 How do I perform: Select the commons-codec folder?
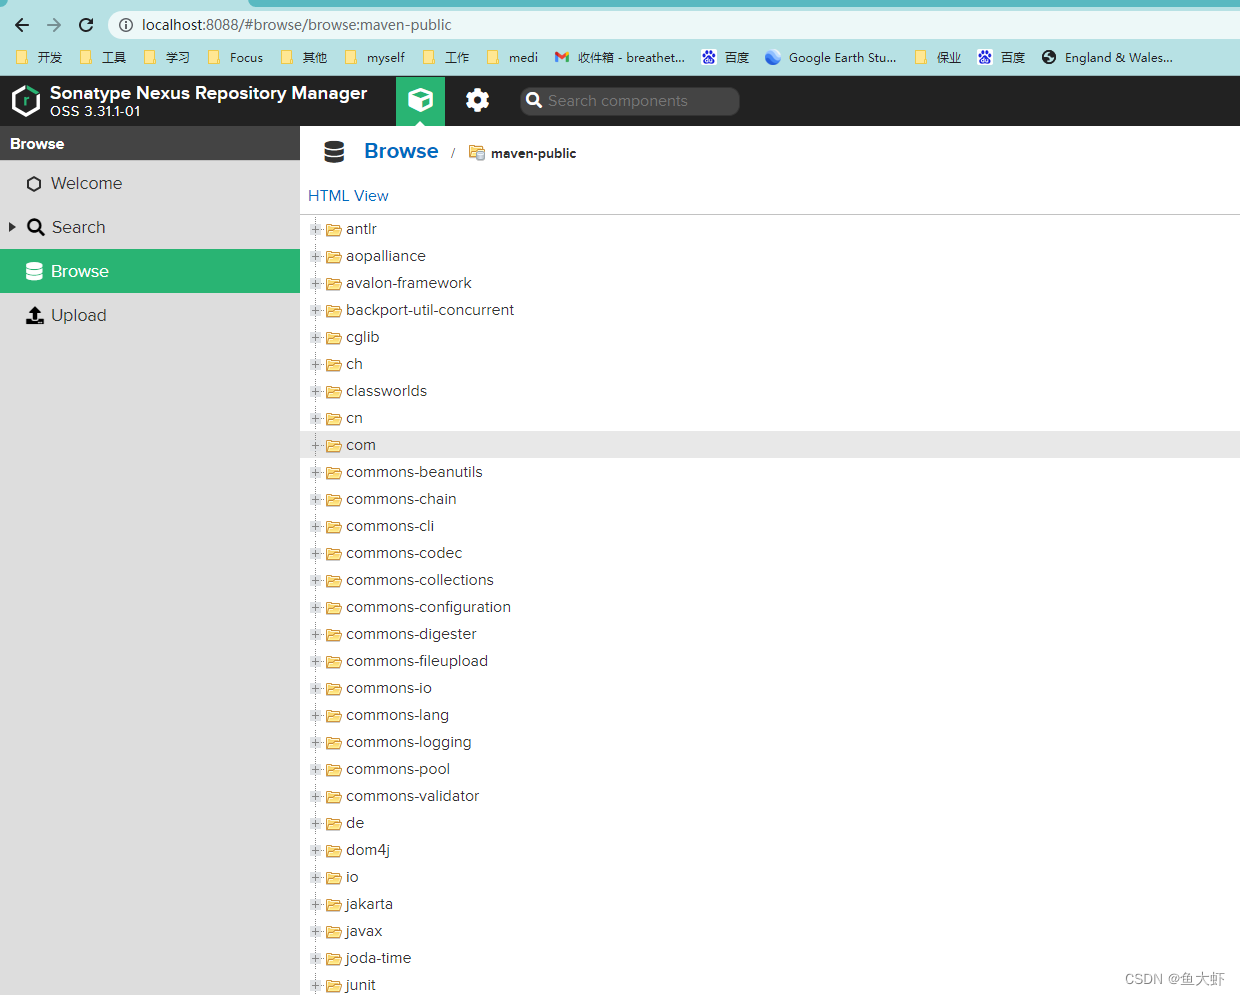coord(404,553)
